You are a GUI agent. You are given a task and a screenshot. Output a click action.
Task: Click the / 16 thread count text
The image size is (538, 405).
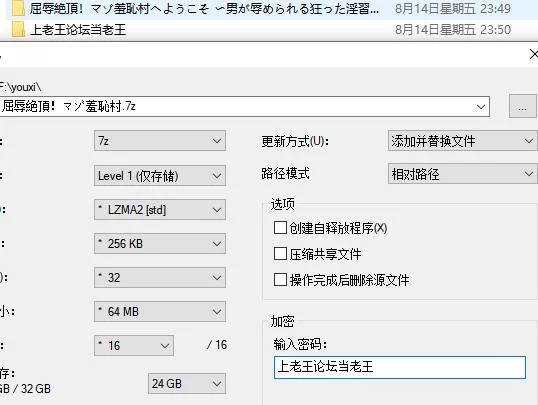217,345
